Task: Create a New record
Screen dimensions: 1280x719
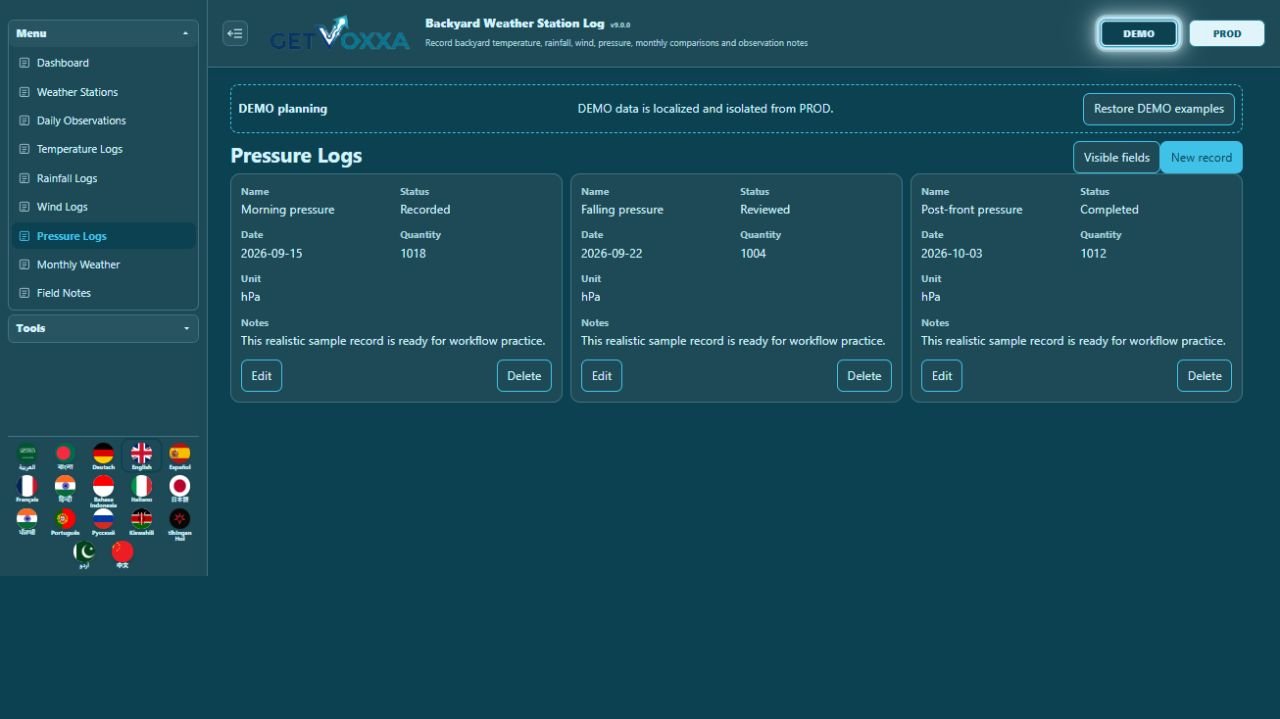Action: tap(1201, 157)
